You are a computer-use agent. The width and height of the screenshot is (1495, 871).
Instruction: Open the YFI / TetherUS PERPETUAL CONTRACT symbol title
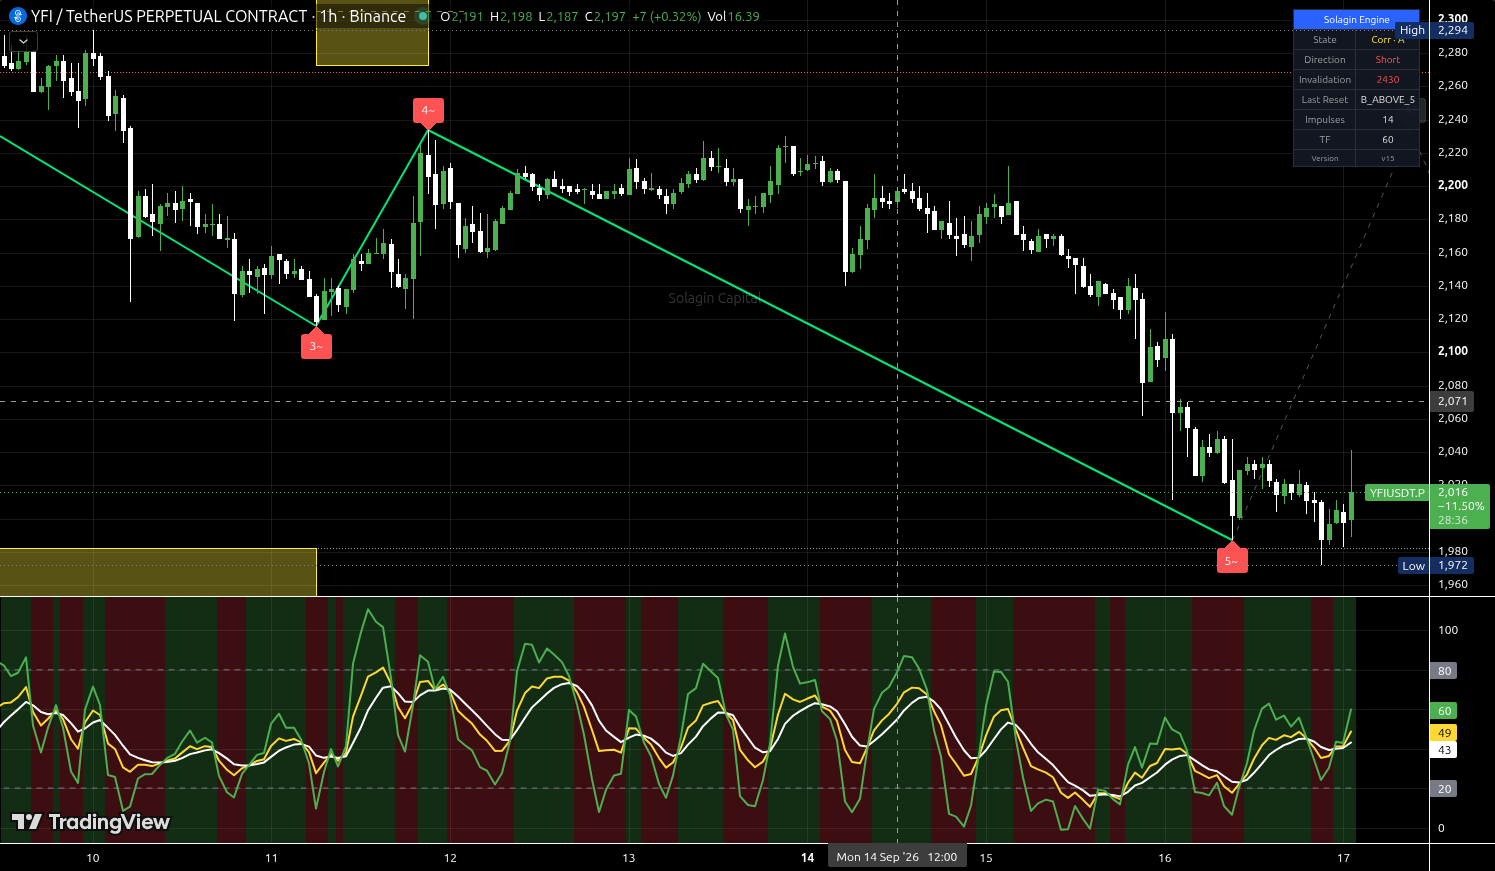point(169,16)
